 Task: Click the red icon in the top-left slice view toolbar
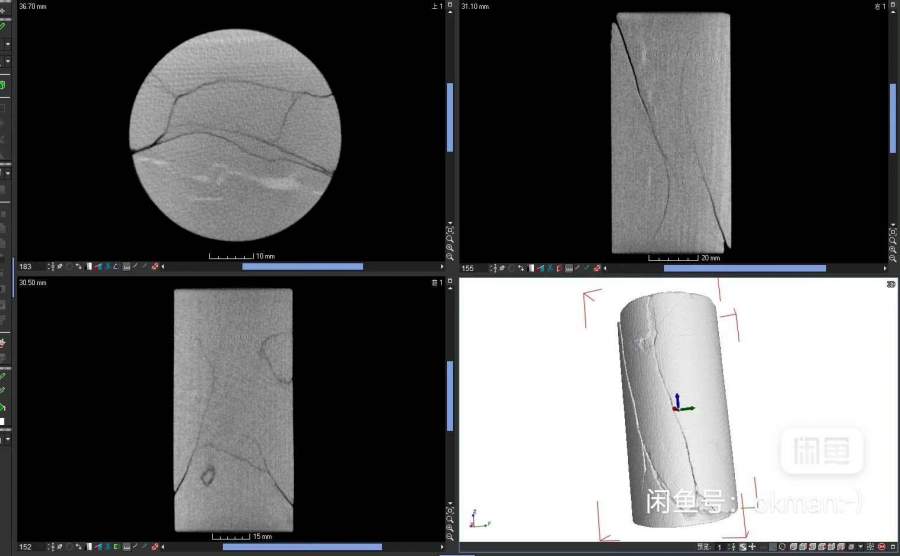154,267
